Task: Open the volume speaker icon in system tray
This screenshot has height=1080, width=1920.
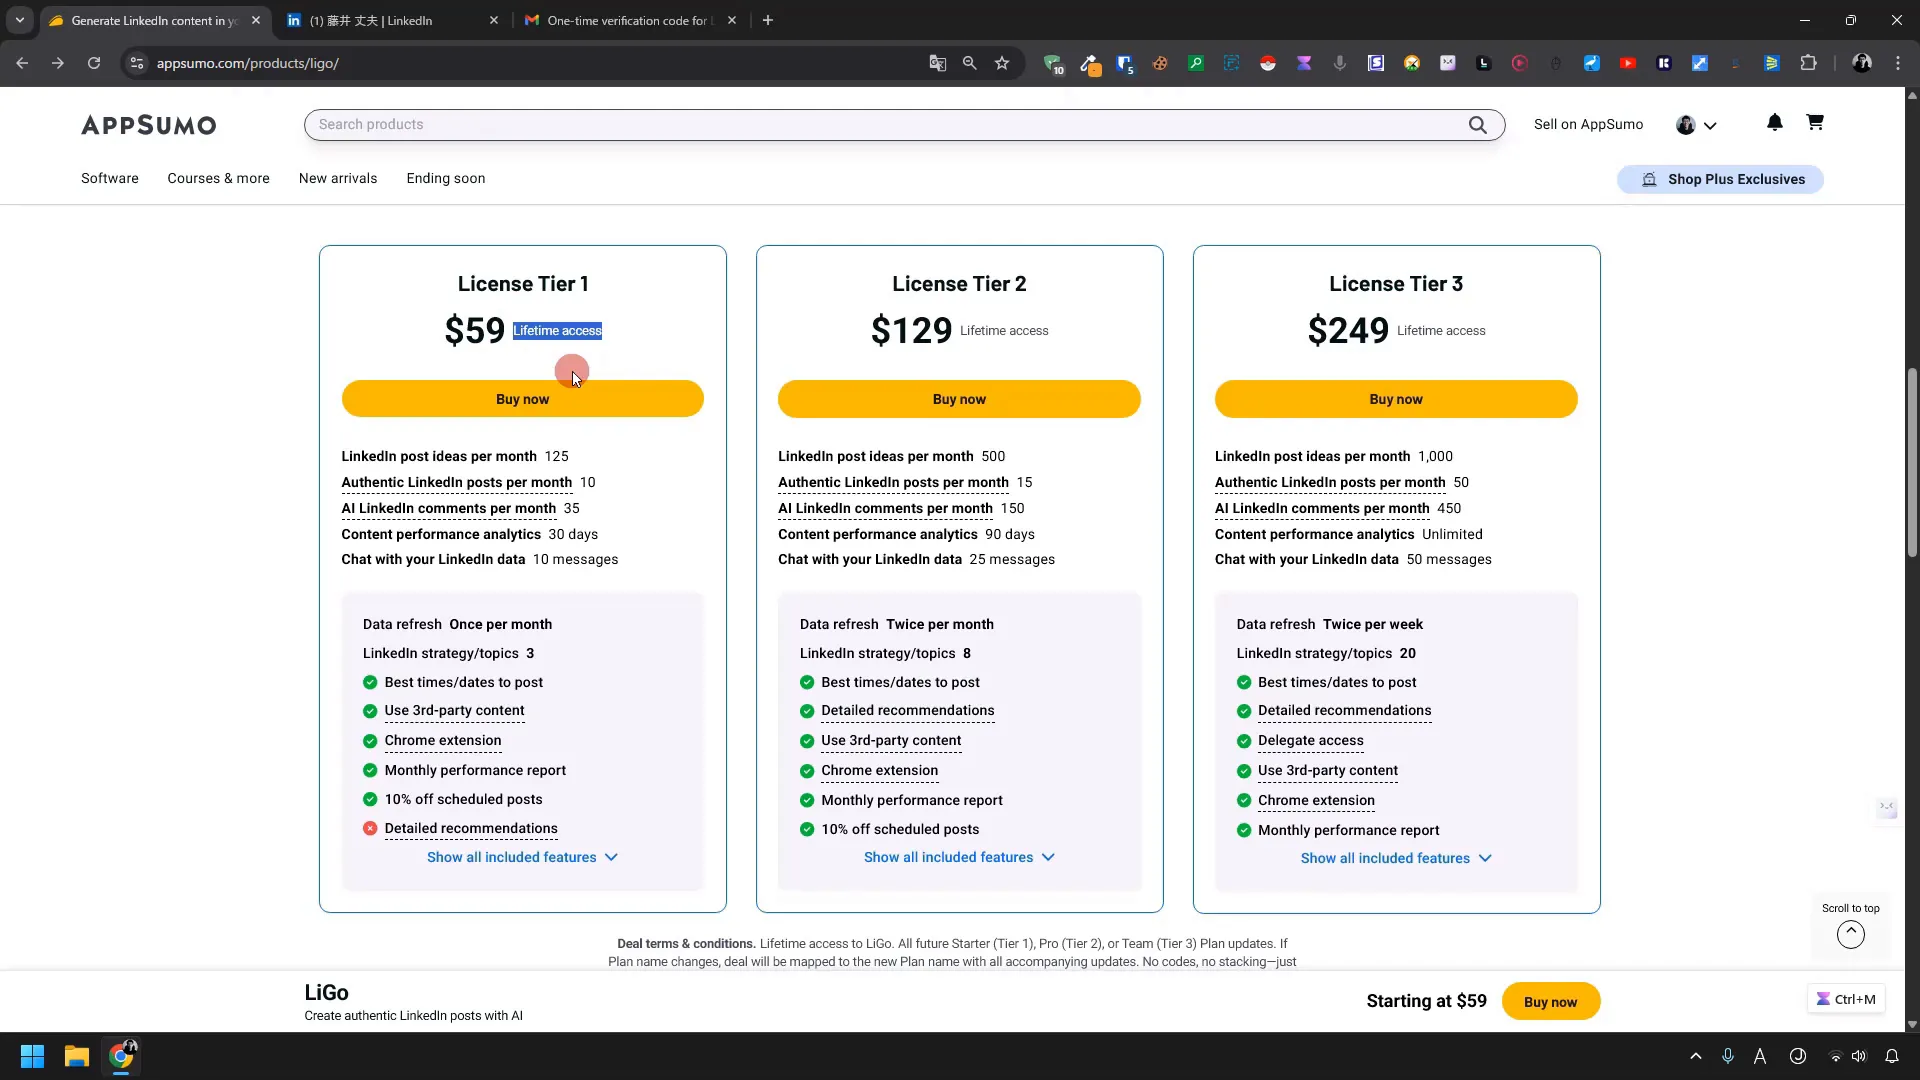Action: (1858, 1056)
